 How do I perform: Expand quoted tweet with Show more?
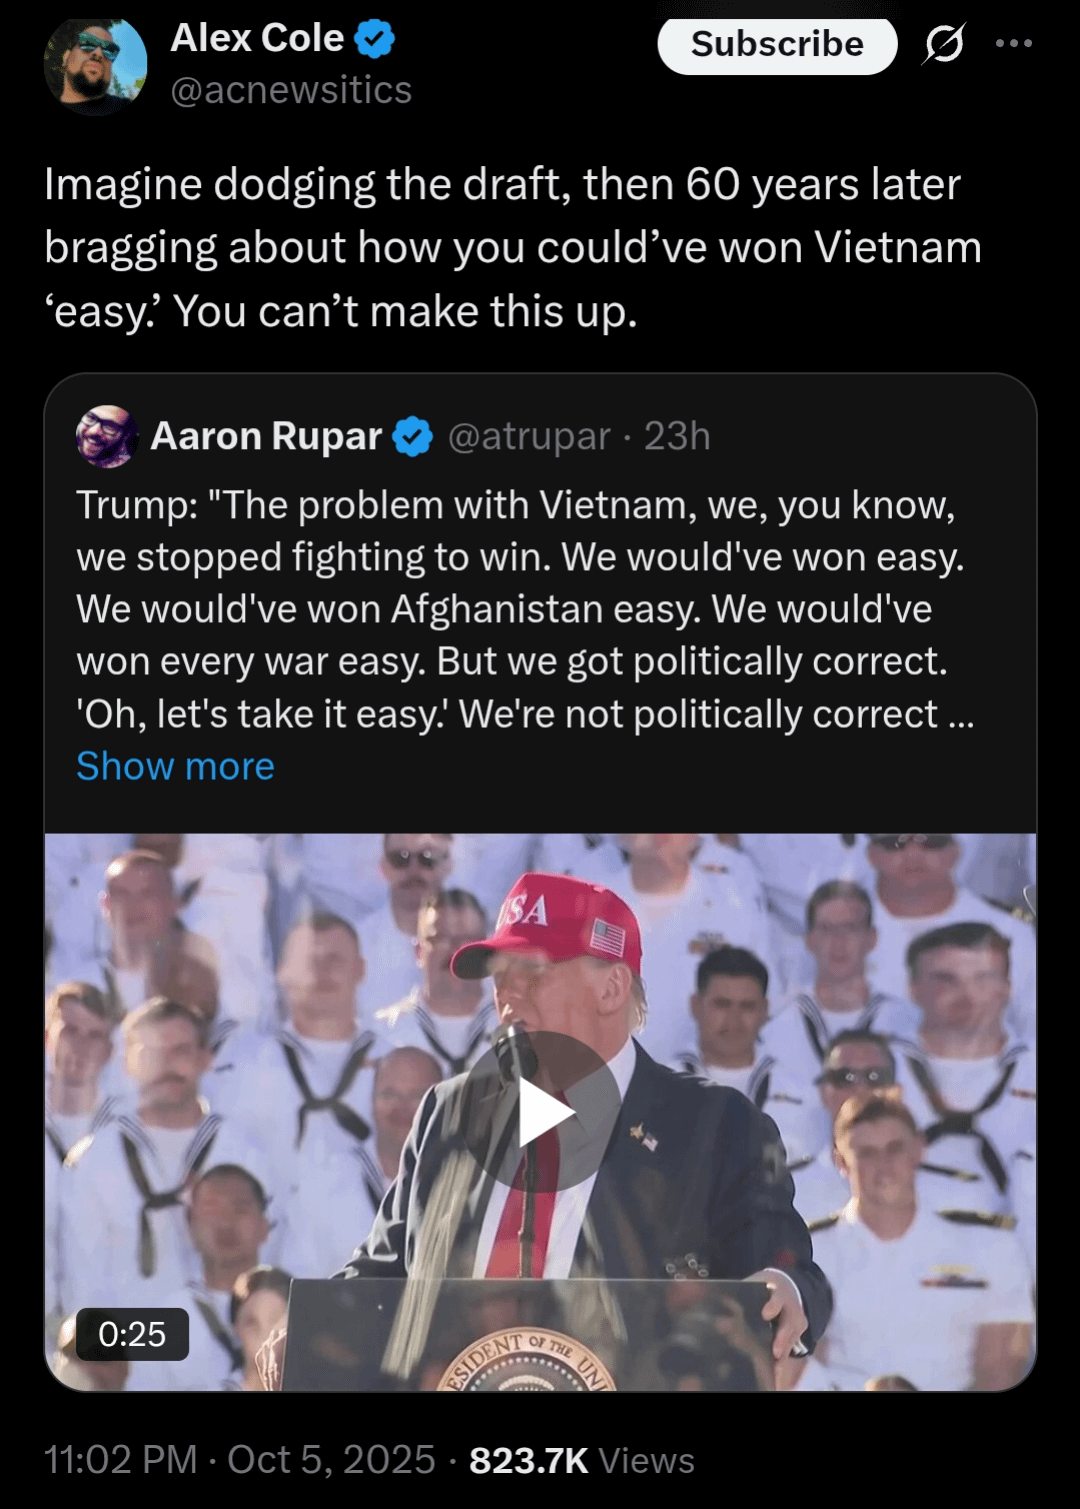[x=175, y=766]
